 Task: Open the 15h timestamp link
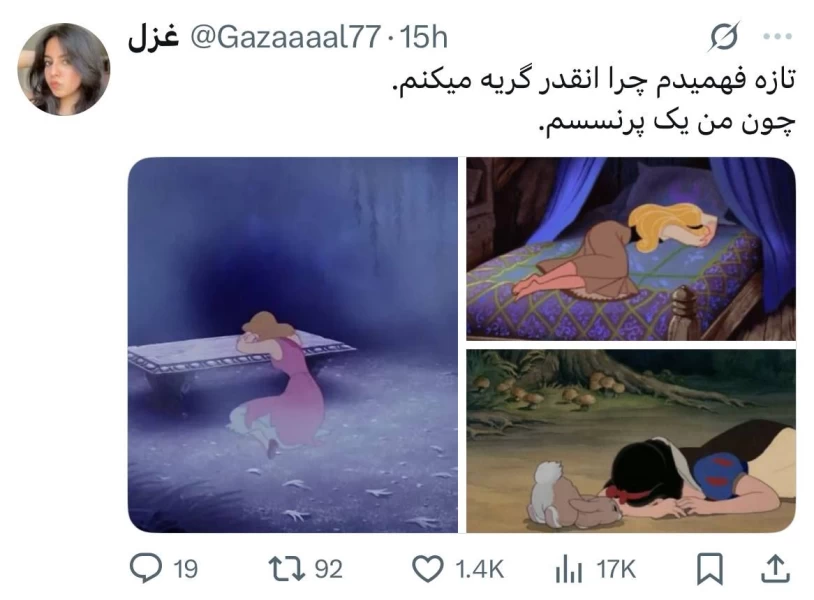pyautogui.click(x=424, y=37)
